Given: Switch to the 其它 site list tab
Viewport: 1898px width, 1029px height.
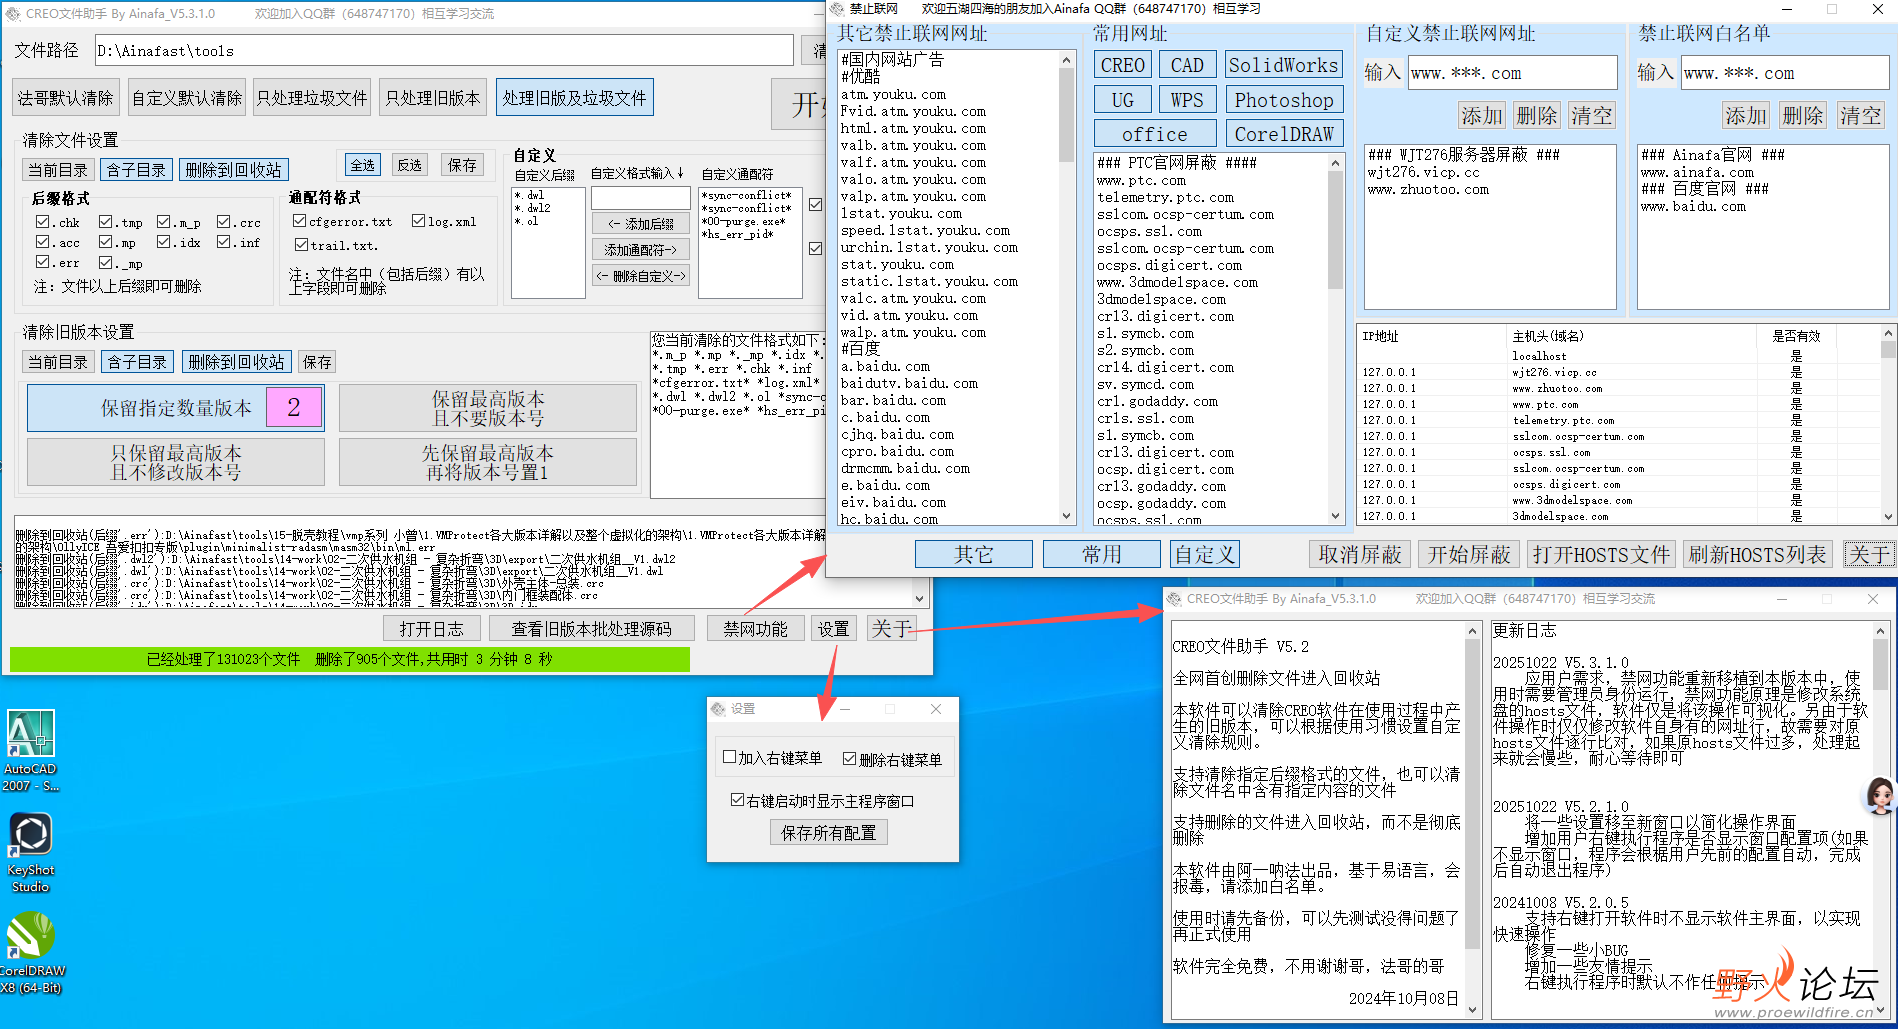Looking at the screenshot, I should (x=974, y=554).
